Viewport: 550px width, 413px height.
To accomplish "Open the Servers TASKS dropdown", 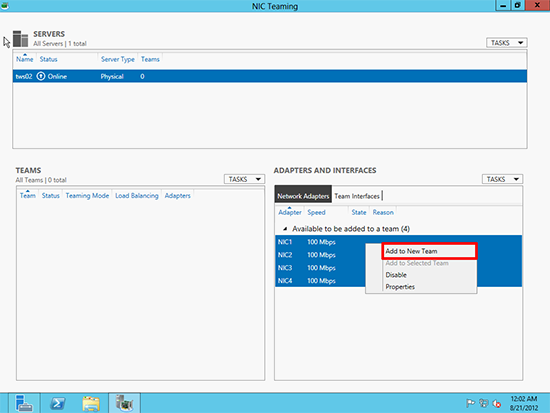I will click(507, 43).
